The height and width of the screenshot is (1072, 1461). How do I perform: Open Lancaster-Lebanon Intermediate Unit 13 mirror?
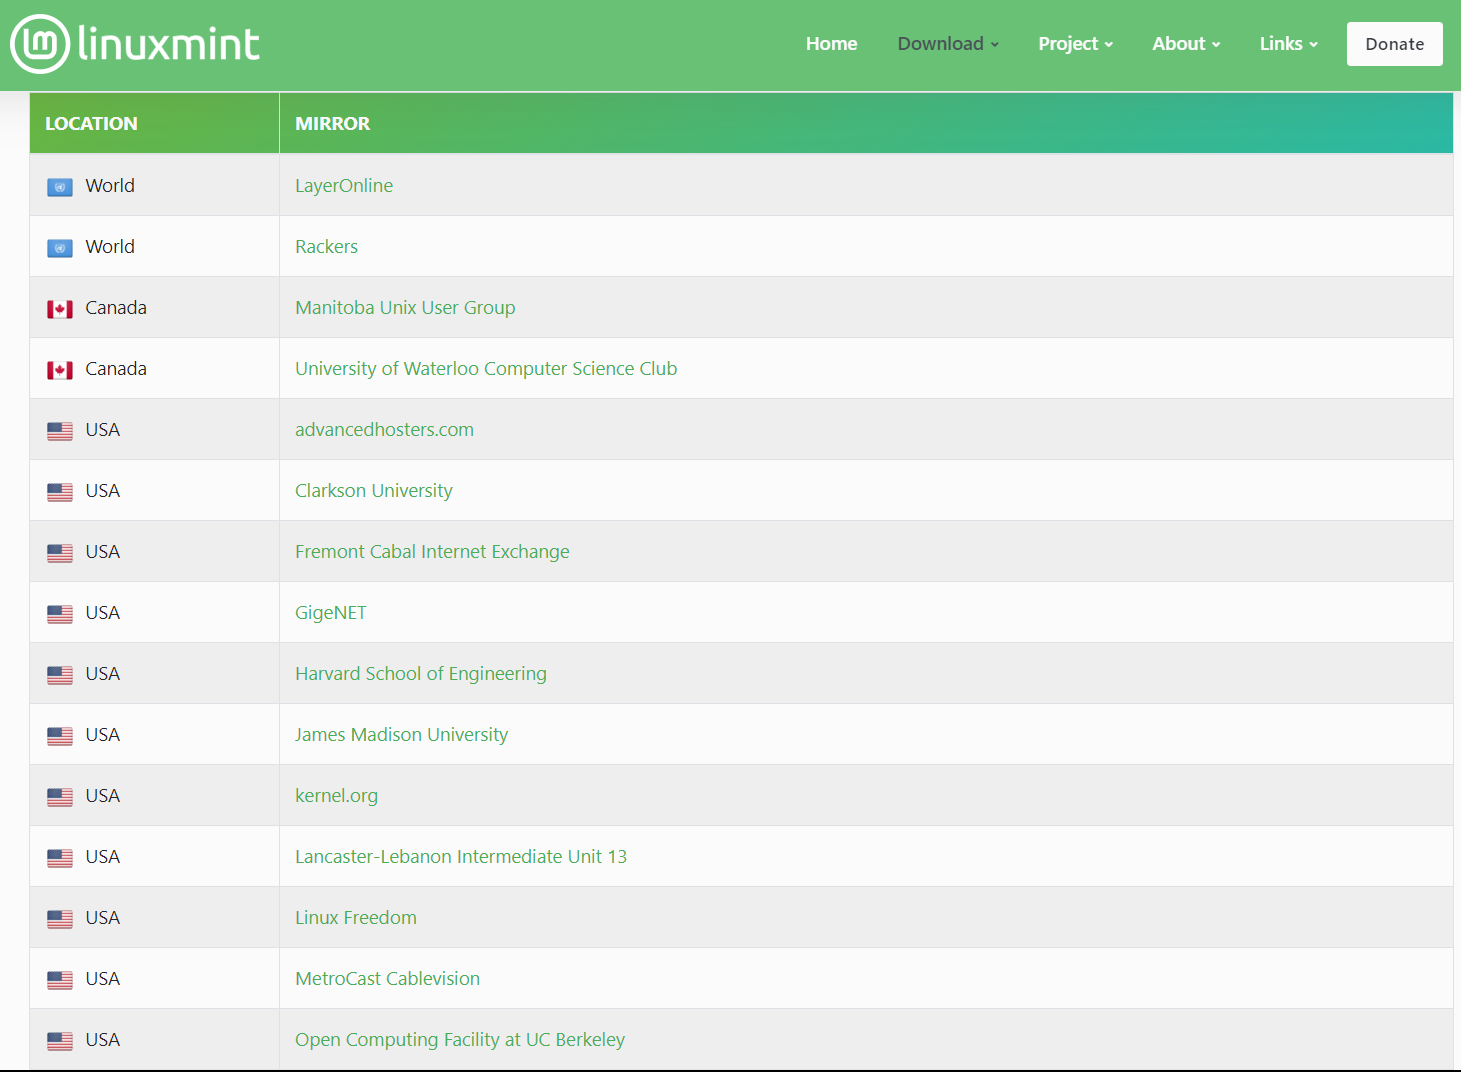[461, 856]
